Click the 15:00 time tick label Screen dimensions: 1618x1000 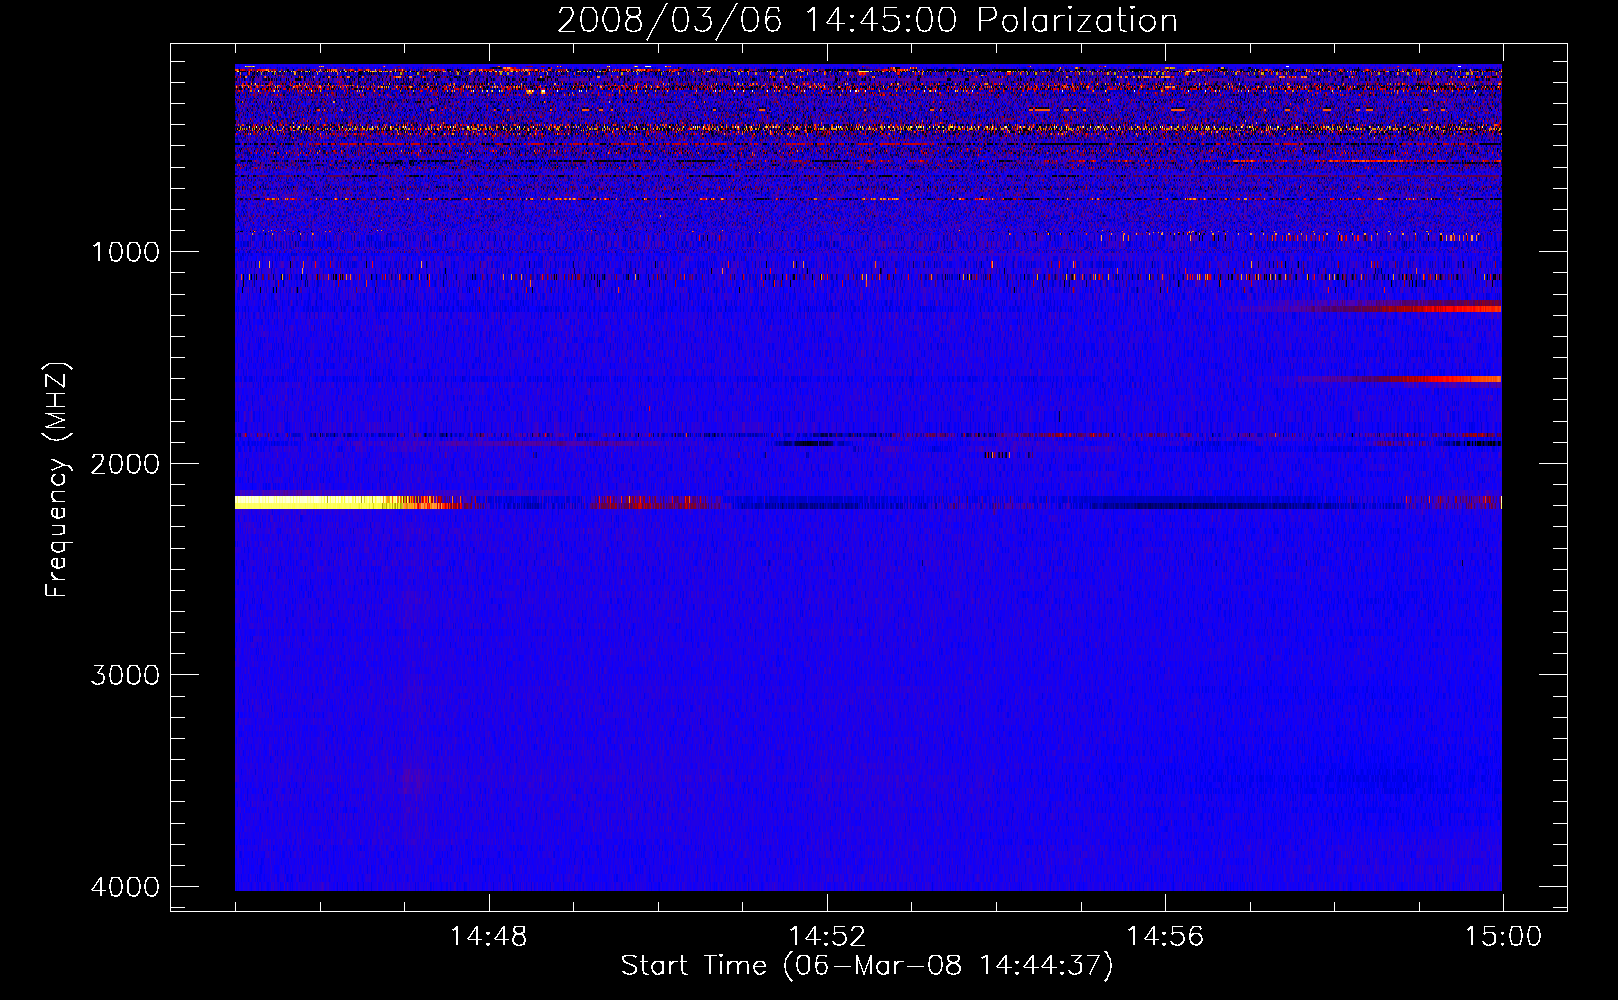(x=1503, y=937)
